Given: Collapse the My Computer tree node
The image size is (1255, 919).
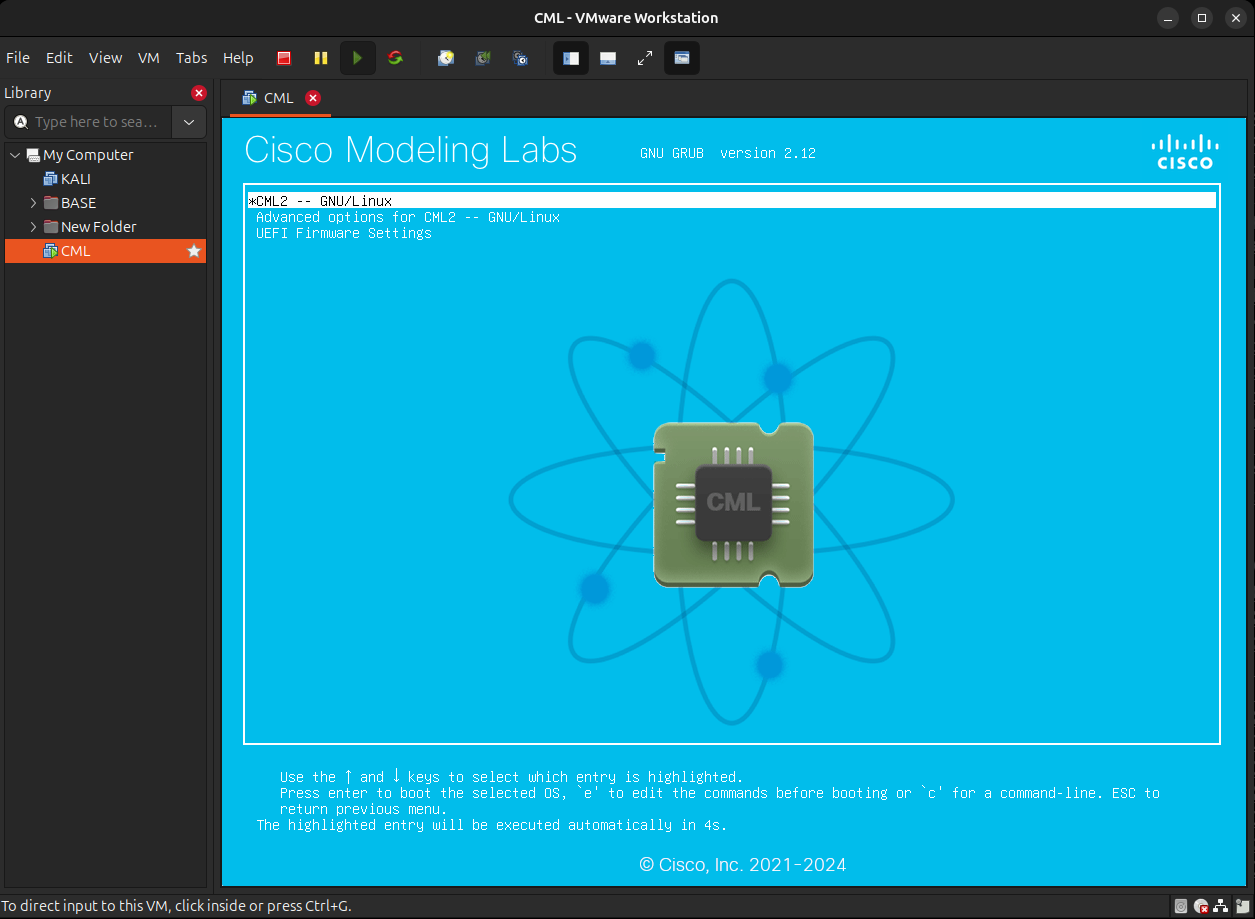Looking at the screenshot, I should pos(15,155).
